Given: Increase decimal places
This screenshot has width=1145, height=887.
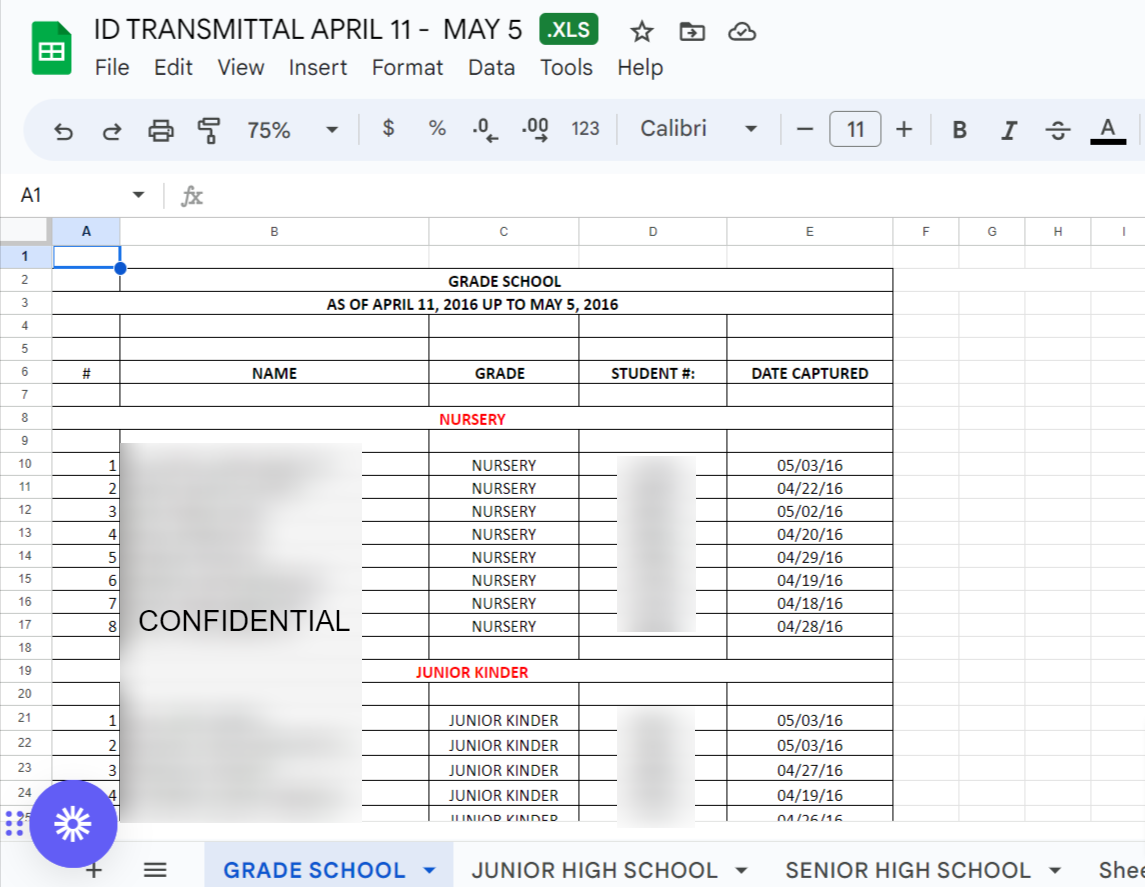Looking at the screenshot, I should pyautogui.click(x=535, y=129).
